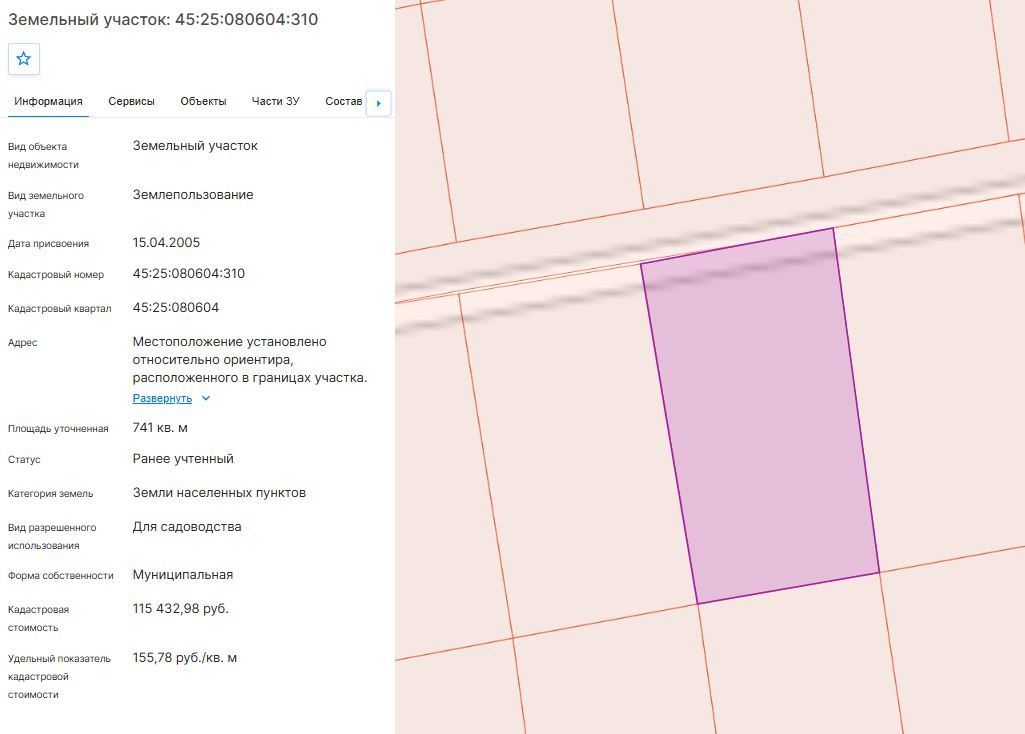Click the cadastral value 115 432,98 руб.
This screenshot has height=734, width=1025.
click(x=180, y=609)
